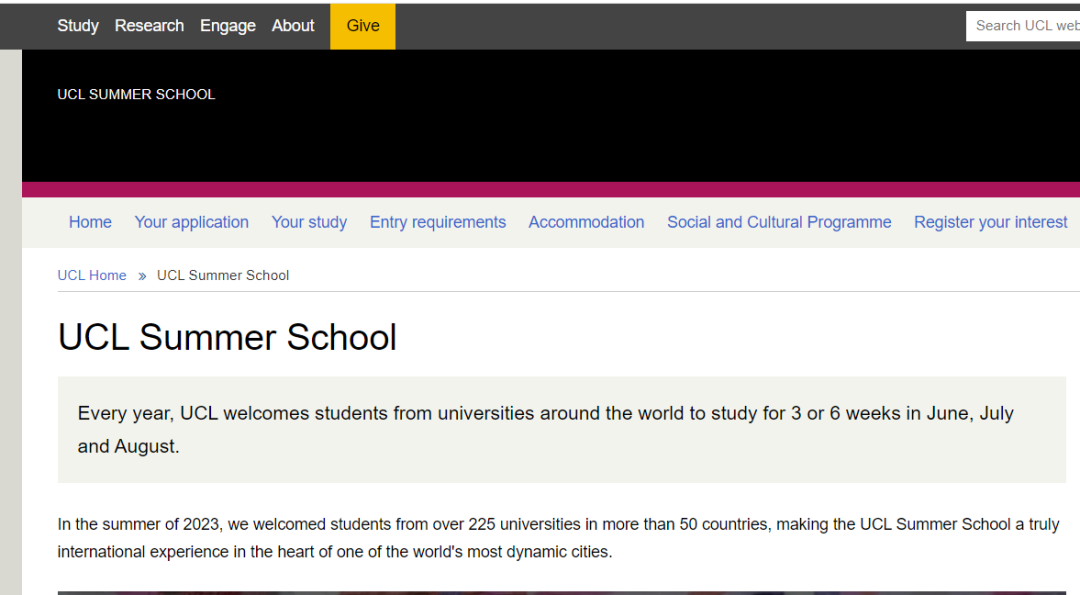Click the yellow Give button
1080x595 pixels.
click(363, 26)
